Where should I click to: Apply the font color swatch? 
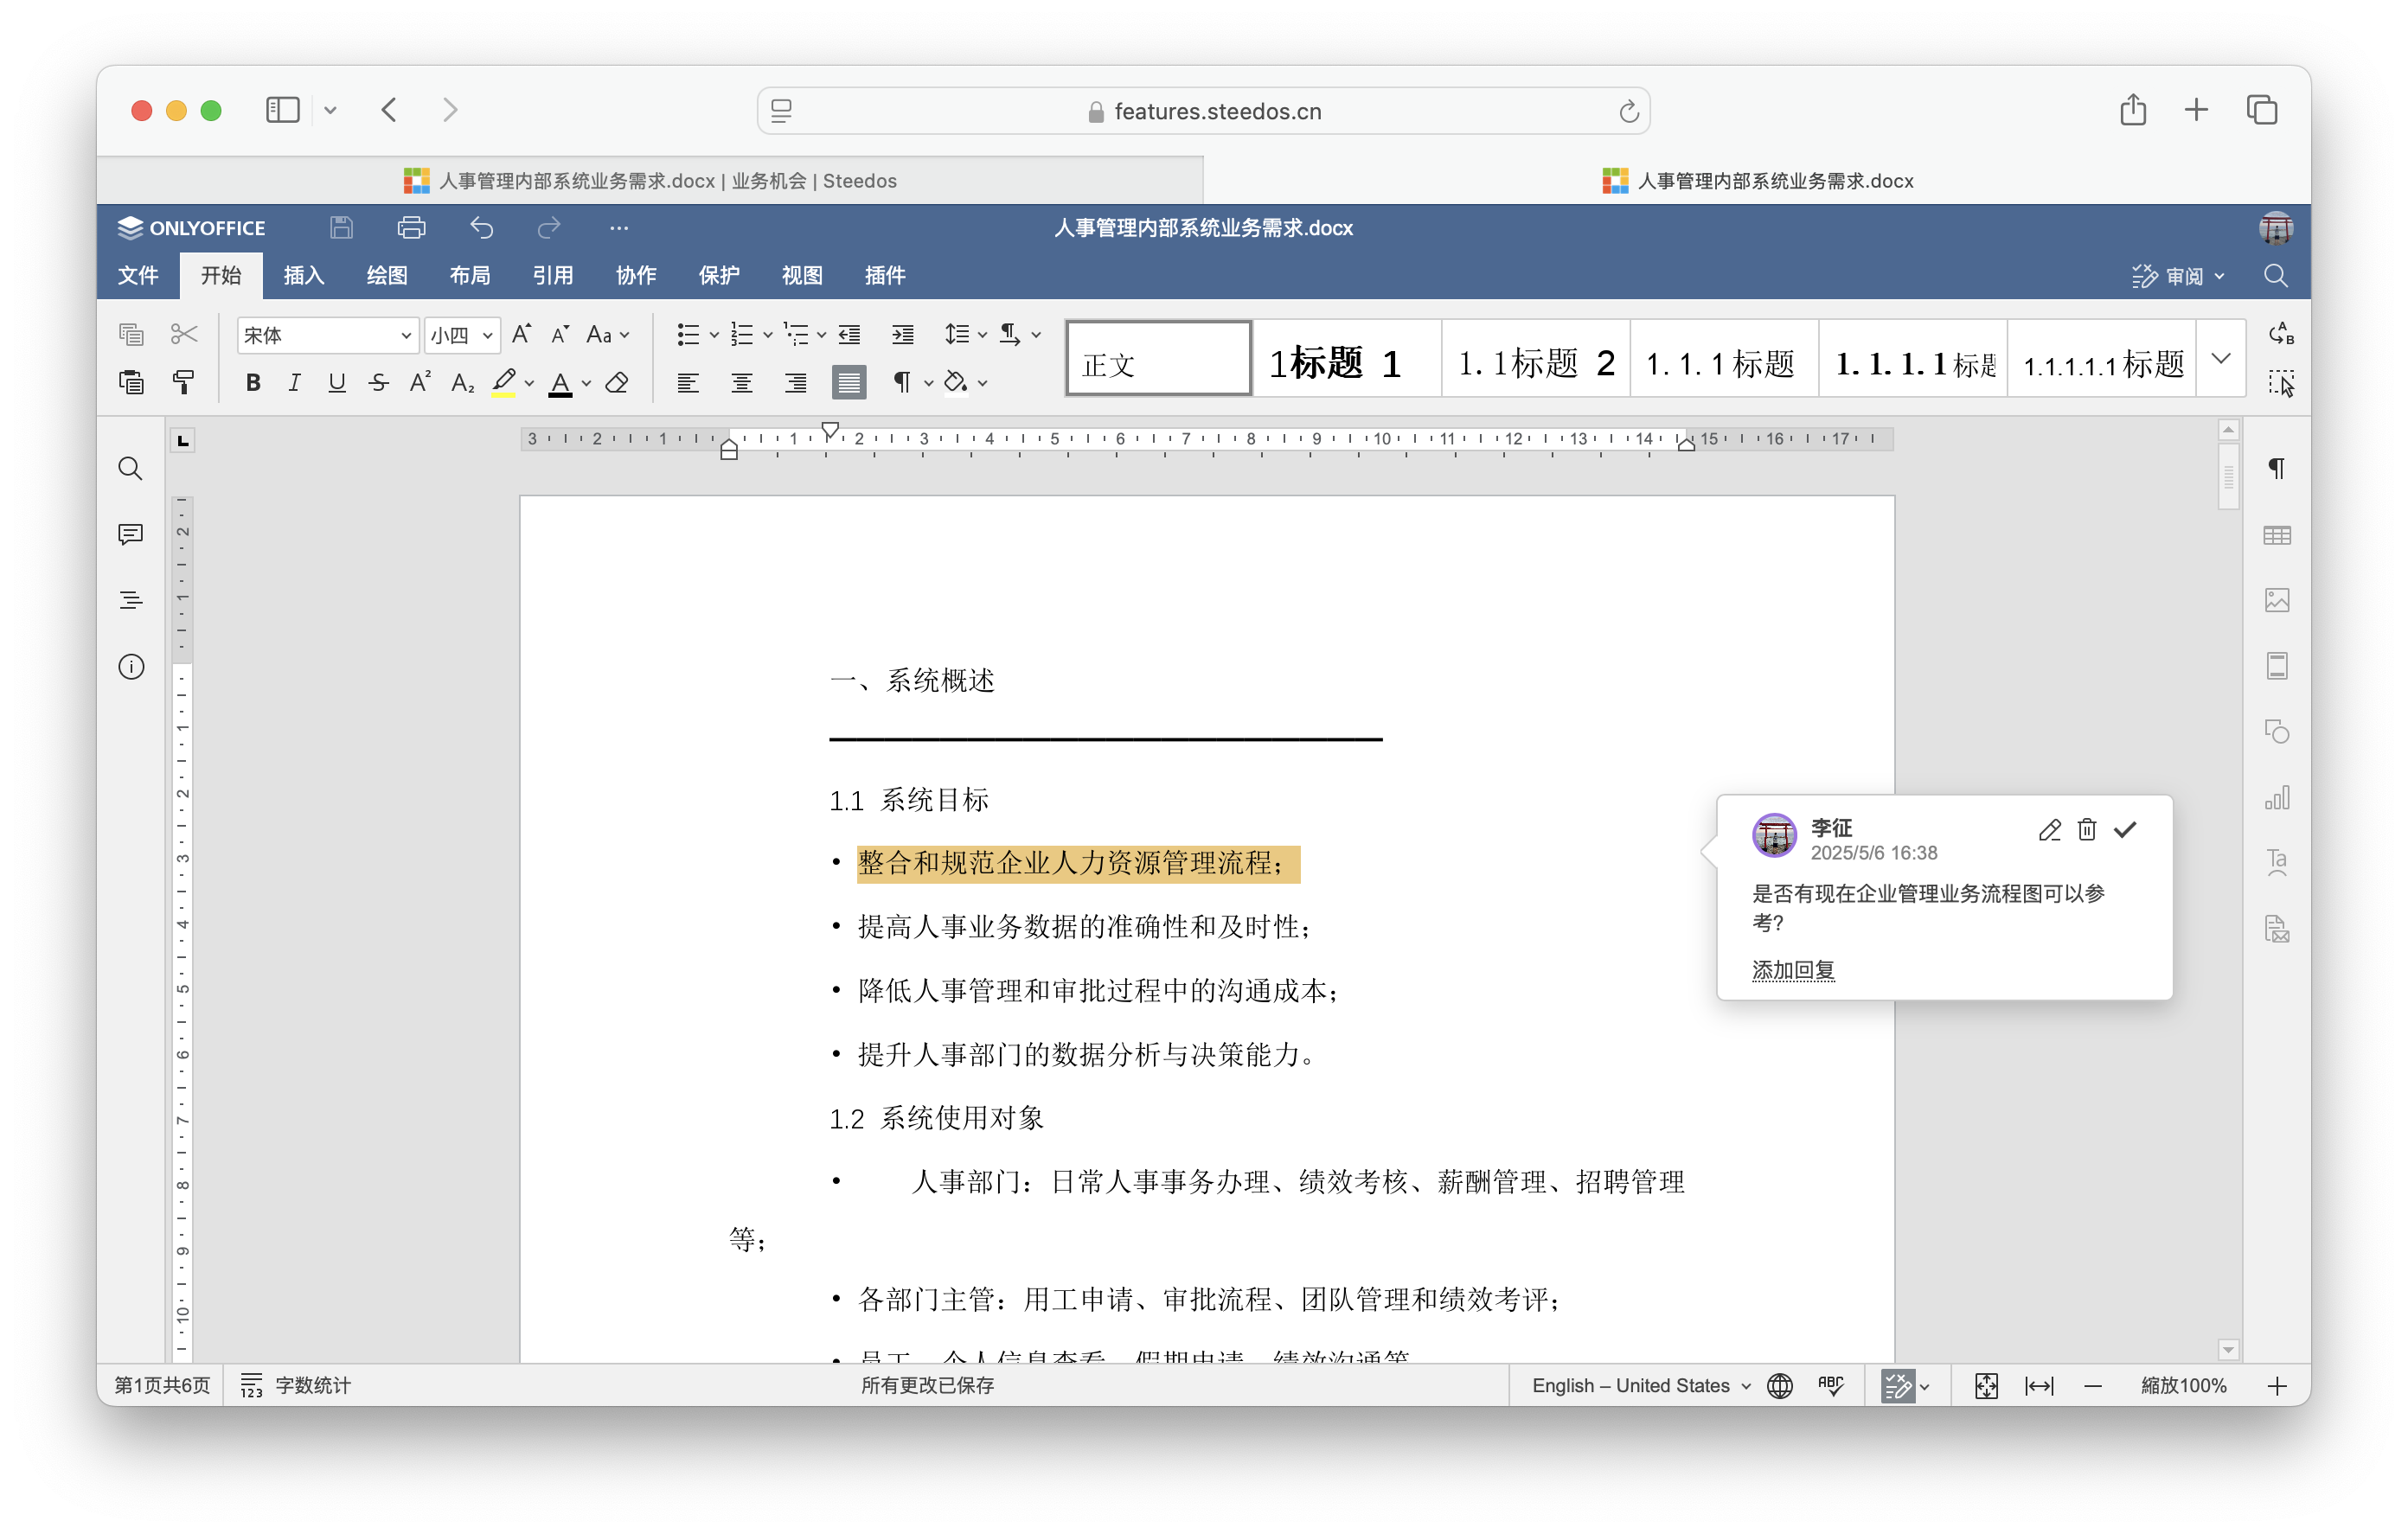(x=561, y=382)
